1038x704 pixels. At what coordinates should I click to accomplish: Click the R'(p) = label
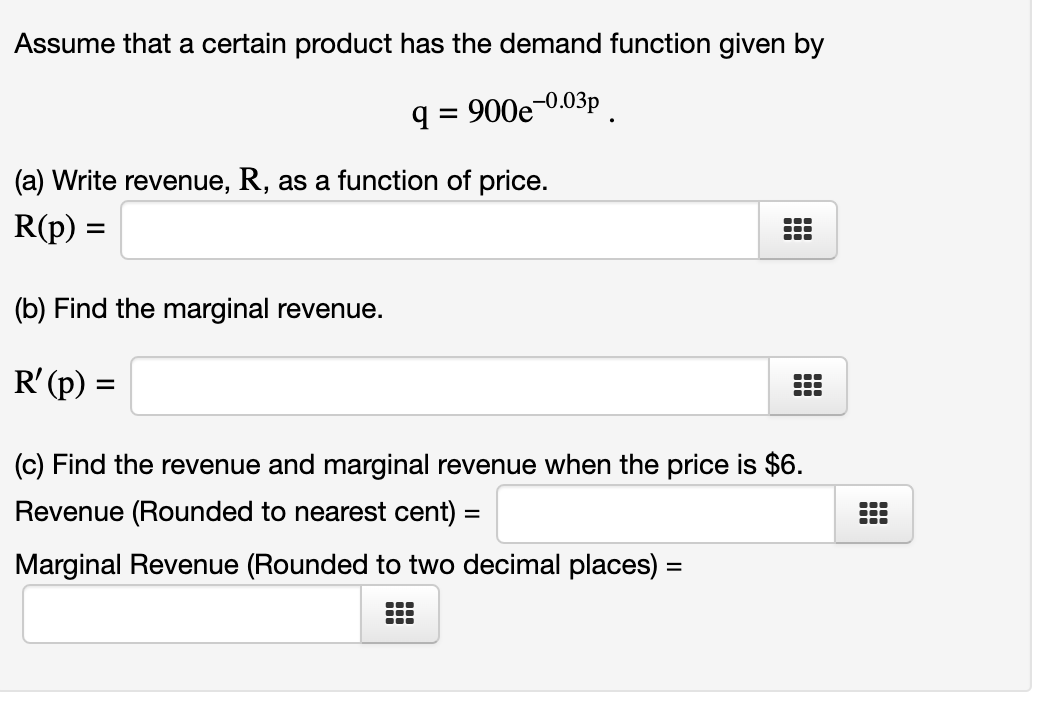coord(63,383)
